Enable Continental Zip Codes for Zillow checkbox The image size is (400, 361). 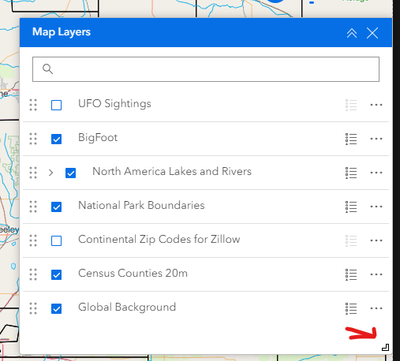coord(56,241)
